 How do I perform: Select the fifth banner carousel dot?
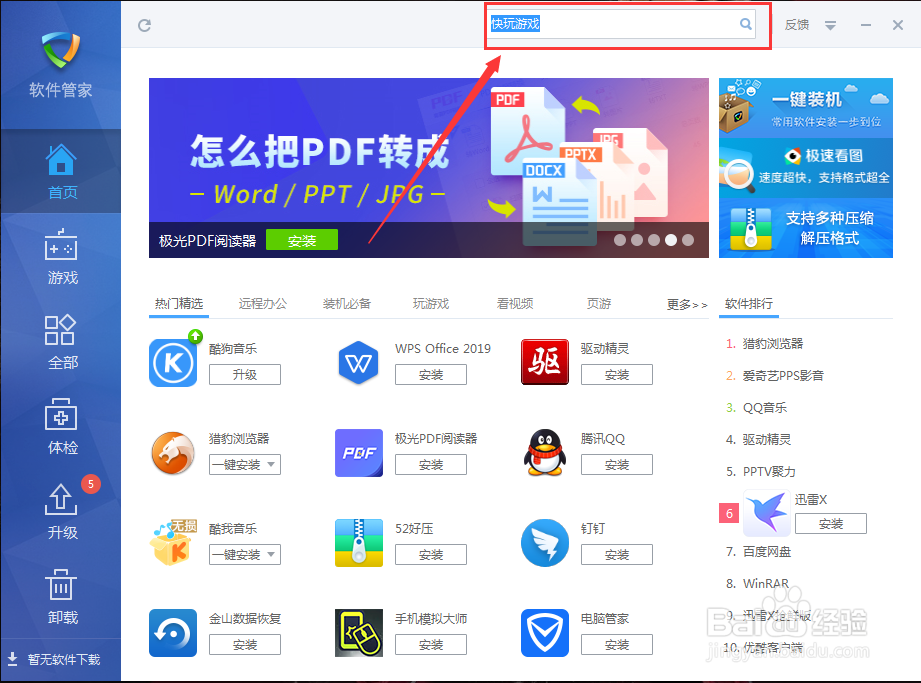pos(688,240)
